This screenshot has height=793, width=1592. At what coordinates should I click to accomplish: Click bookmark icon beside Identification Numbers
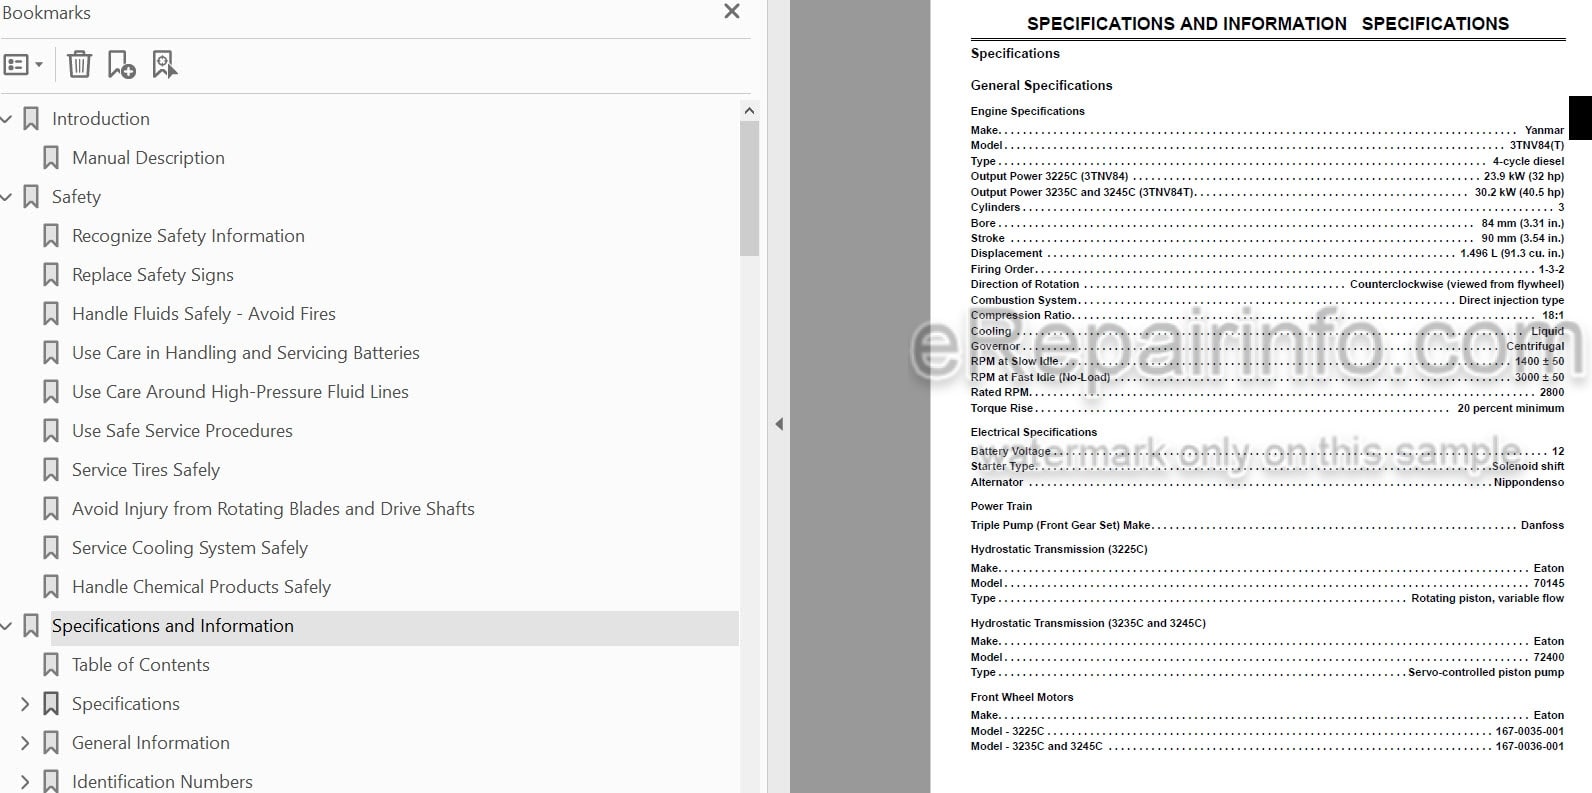tap(51, 782)
